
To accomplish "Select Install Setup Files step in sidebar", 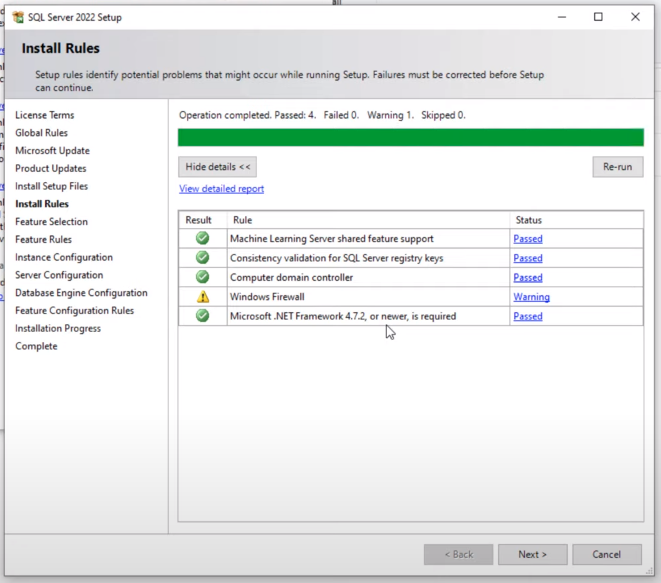I will pyautogui.click(x=51, y=186).
